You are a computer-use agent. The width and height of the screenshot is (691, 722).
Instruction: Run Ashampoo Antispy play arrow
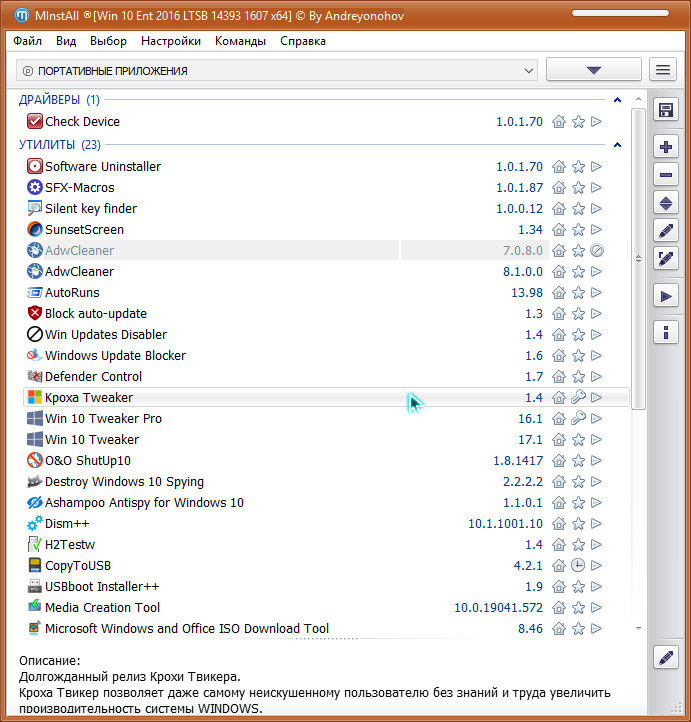(597, 503)
